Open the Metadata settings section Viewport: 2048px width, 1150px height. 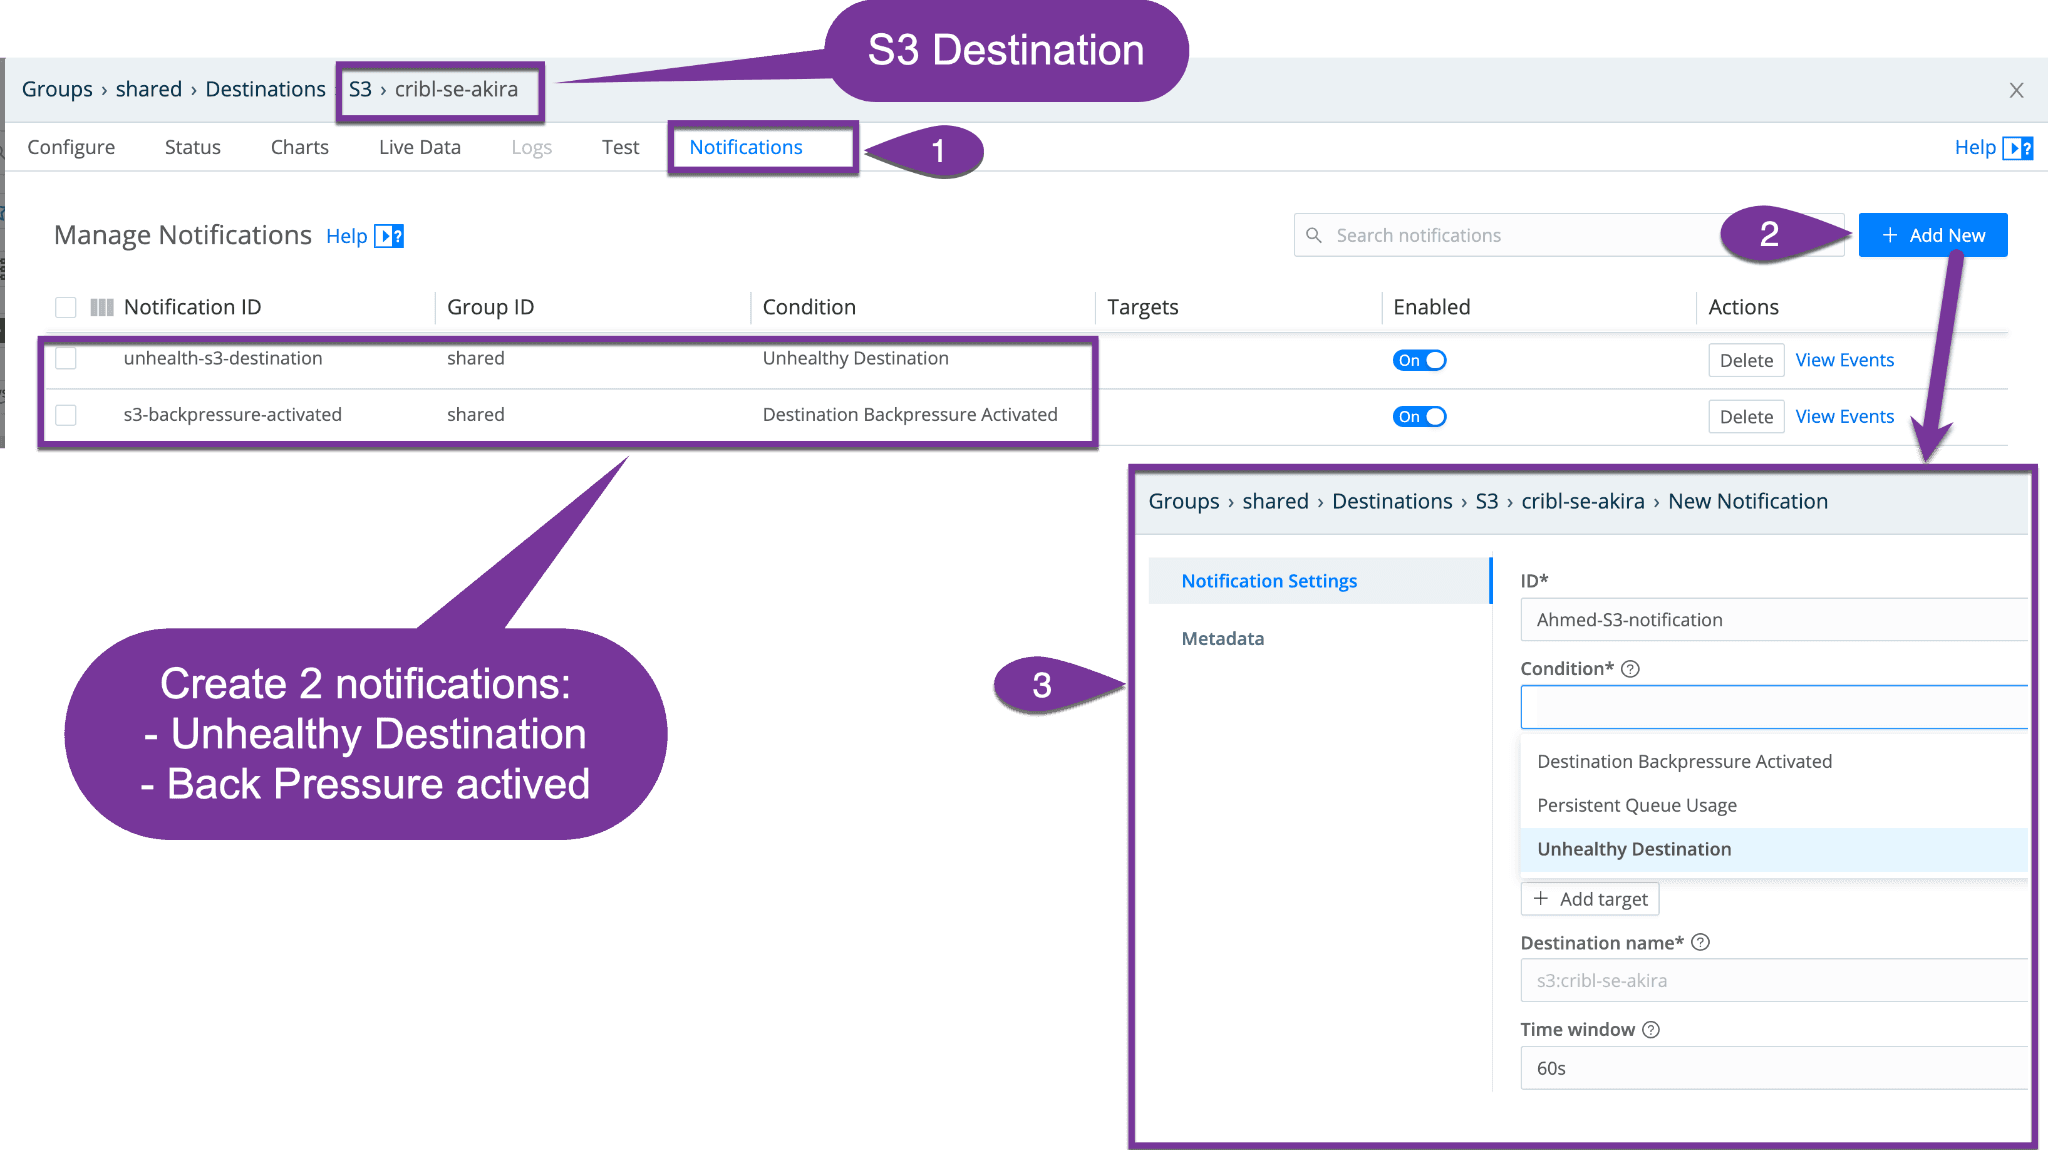click(1222, 638)
